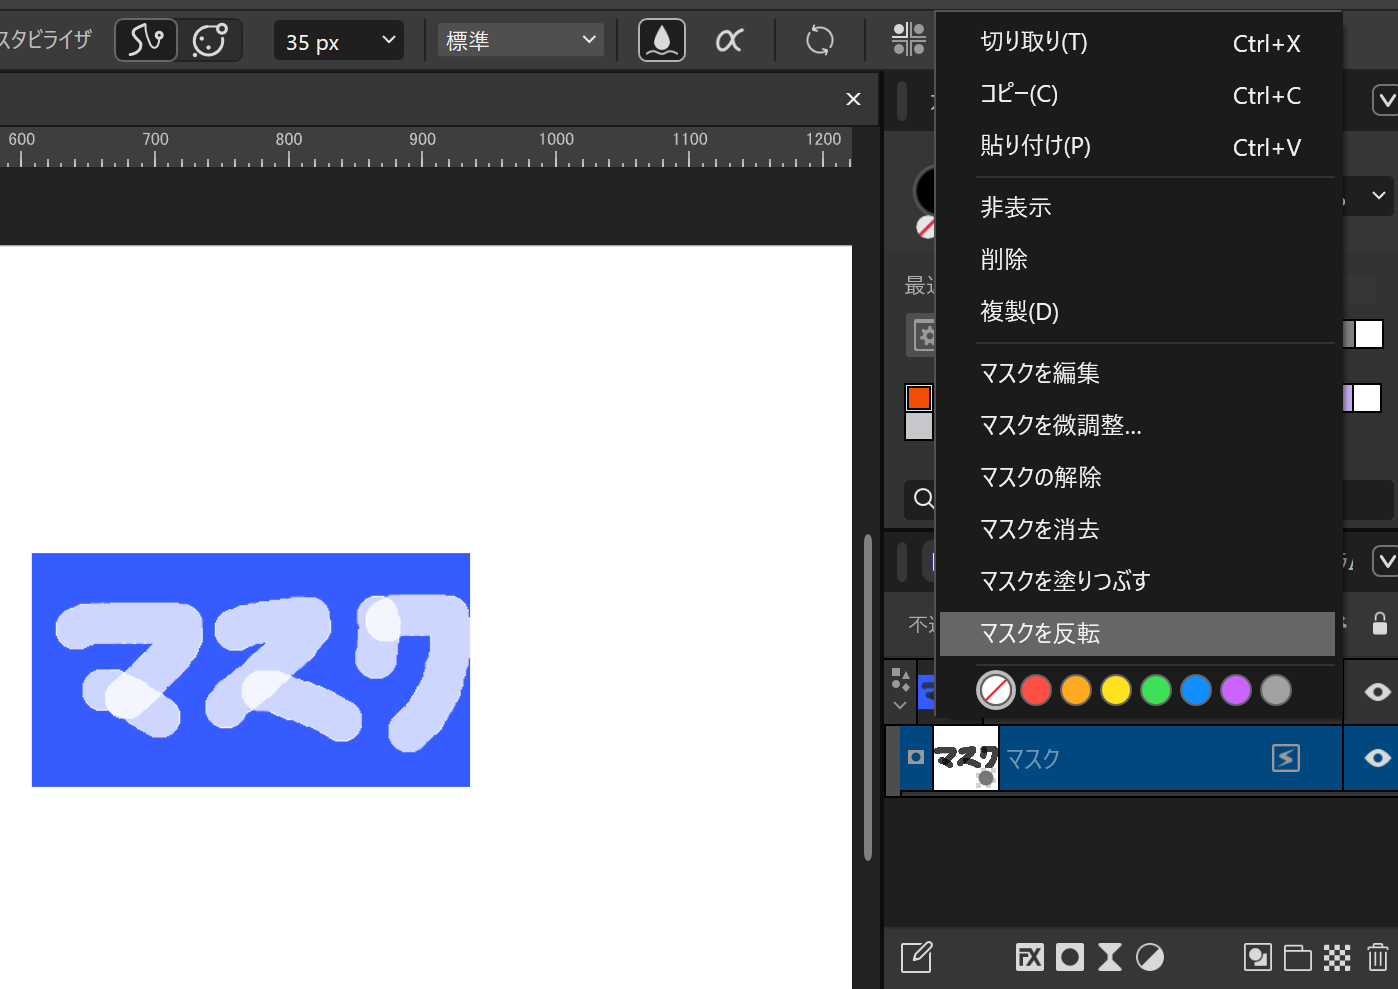Screen dimensions: 1398x989
Task: Enable the rope stabilizer mode
Action: coord(146,41)
